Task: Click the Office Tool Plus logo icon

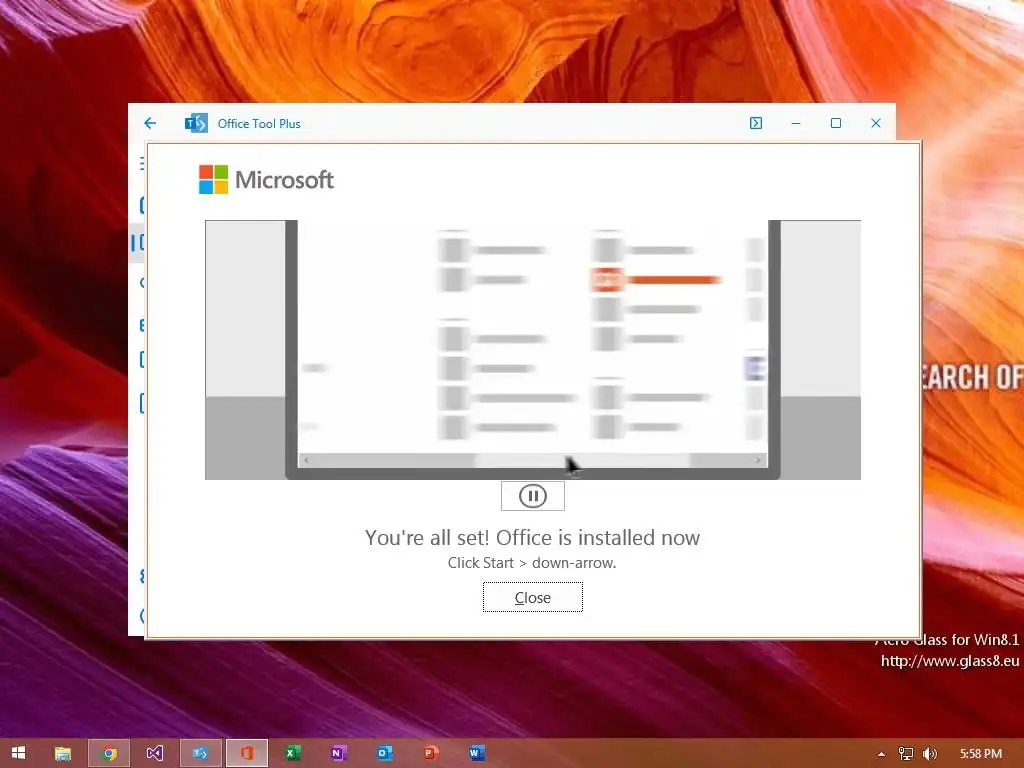Action: click(x=196, y=123)
